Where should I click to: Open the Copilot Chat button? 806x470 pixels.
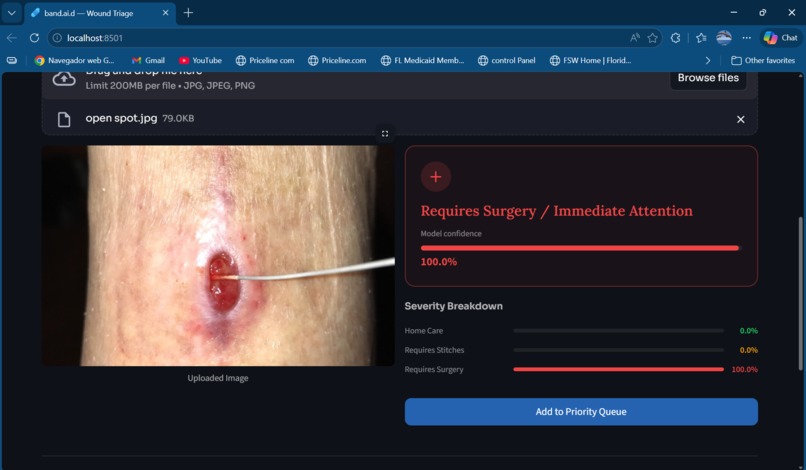[780, 38]
